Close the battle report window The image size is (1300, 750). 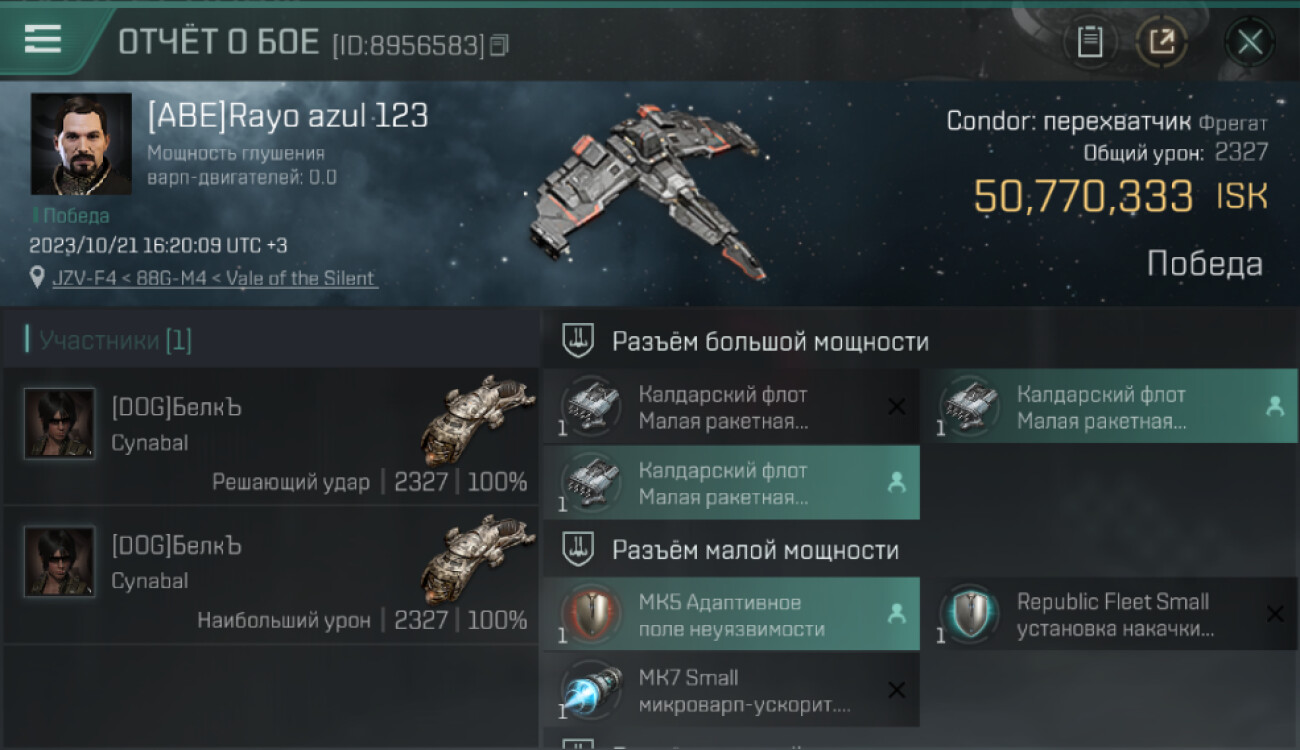1249,42
